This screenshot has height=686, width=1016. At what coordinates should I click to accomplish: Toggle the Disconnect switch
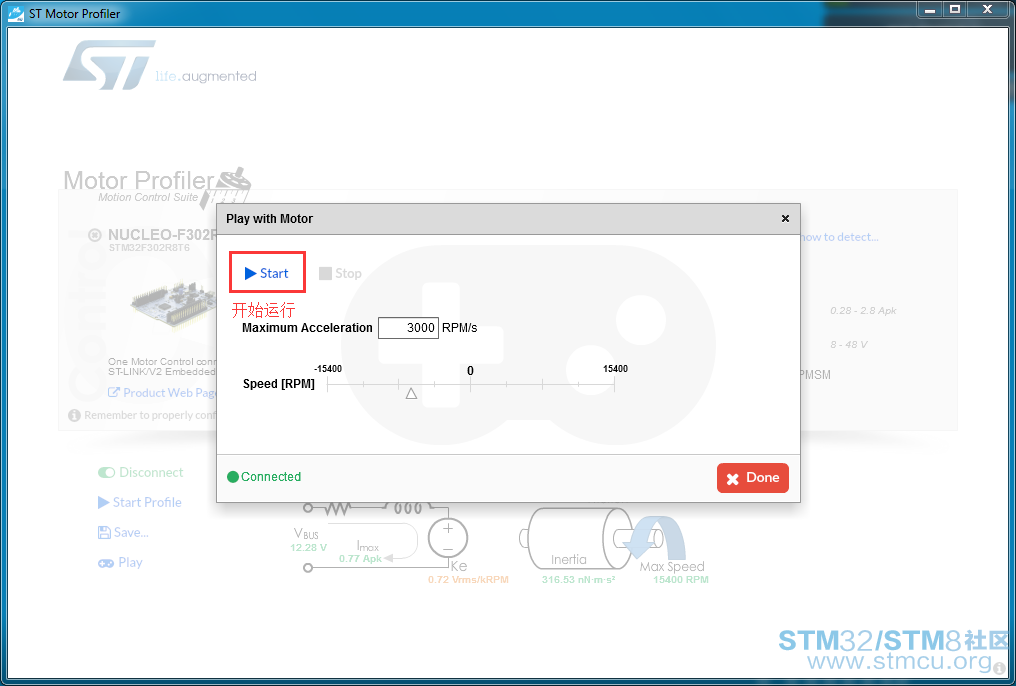(x=106, y=473)
